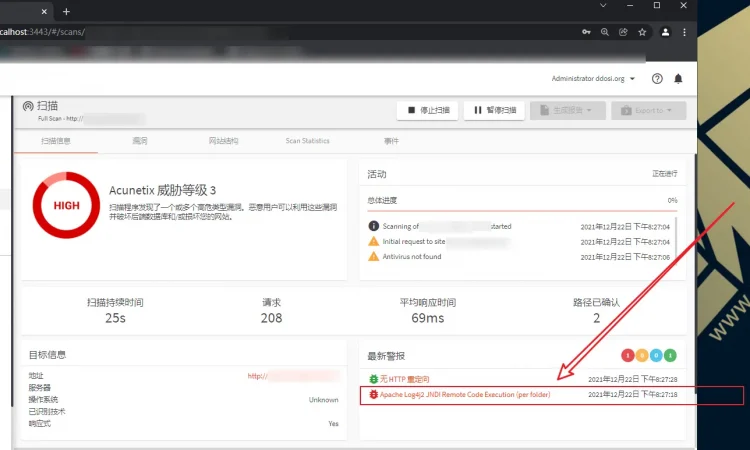This screenshot has width=750, height=450.
Task: Click the zoom magnifier icon in address bar
Action: [x=605, y=32]
